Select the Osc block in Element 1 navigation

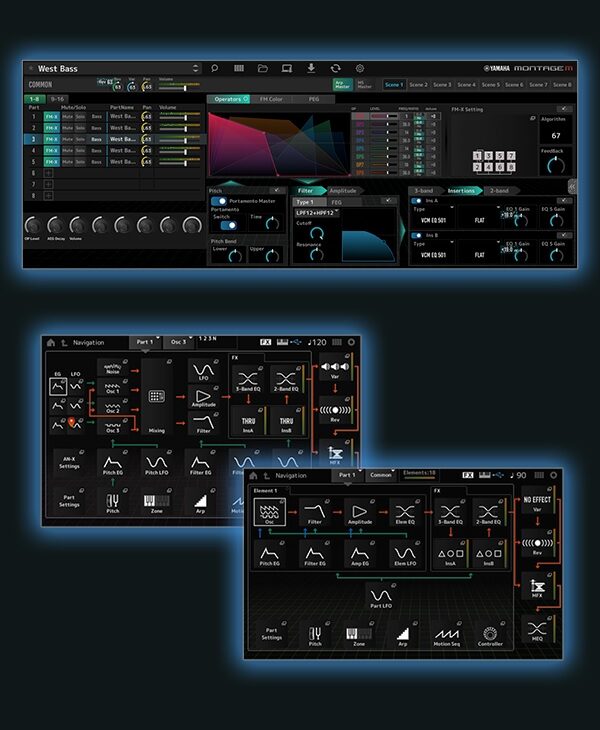coord(270,512)
